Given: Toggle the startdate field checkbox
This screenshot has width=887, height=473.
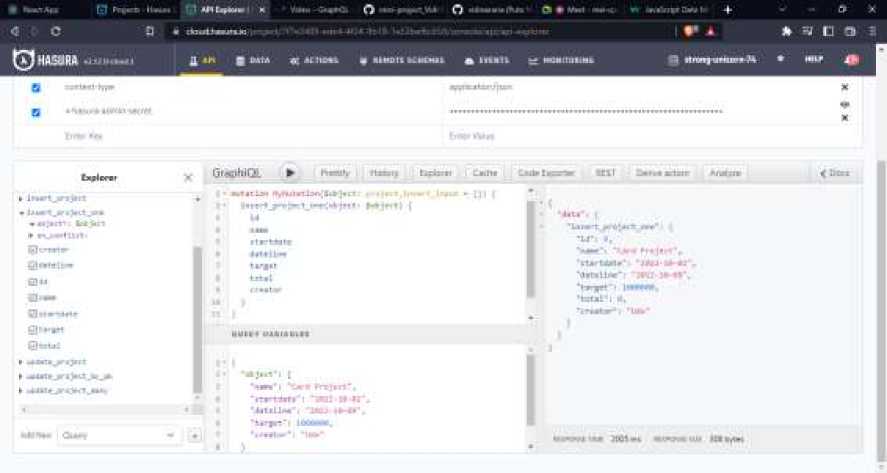Looking at the screenshot, I should pyautogui.click(x=33, y=313).
